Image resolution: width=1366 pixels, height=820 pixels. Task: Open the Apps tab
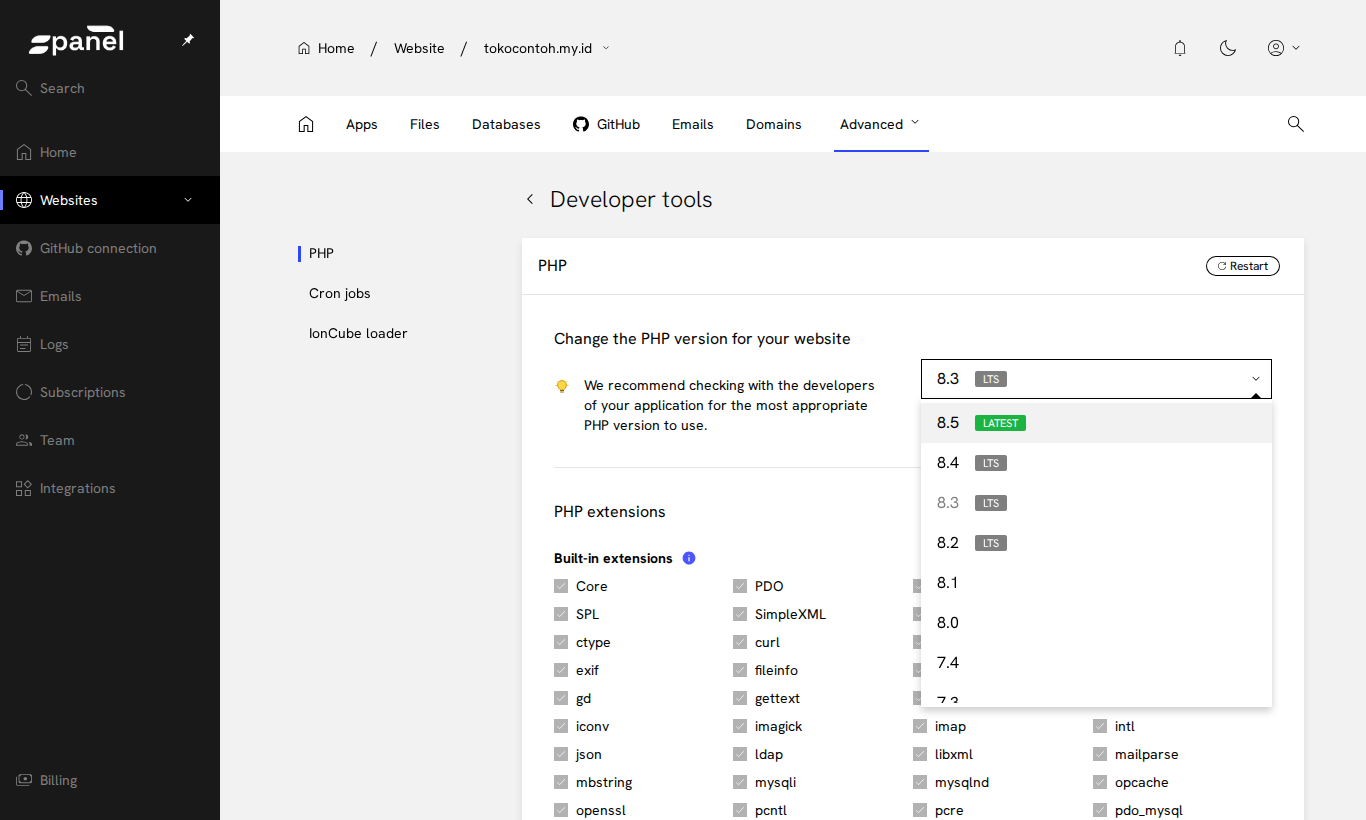pos(362,124)
